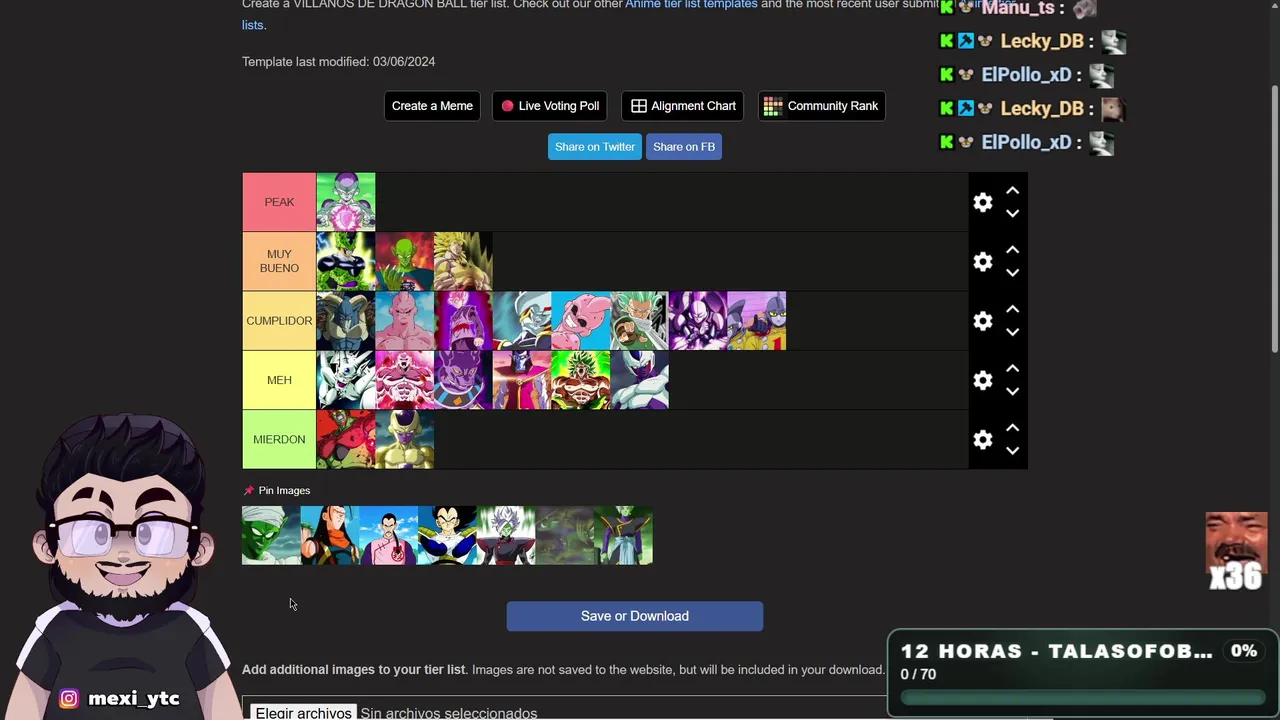Viewport: 1280px width, 720px height.
Task: Move MUY BUENO row up
Action: (1012, 249)
